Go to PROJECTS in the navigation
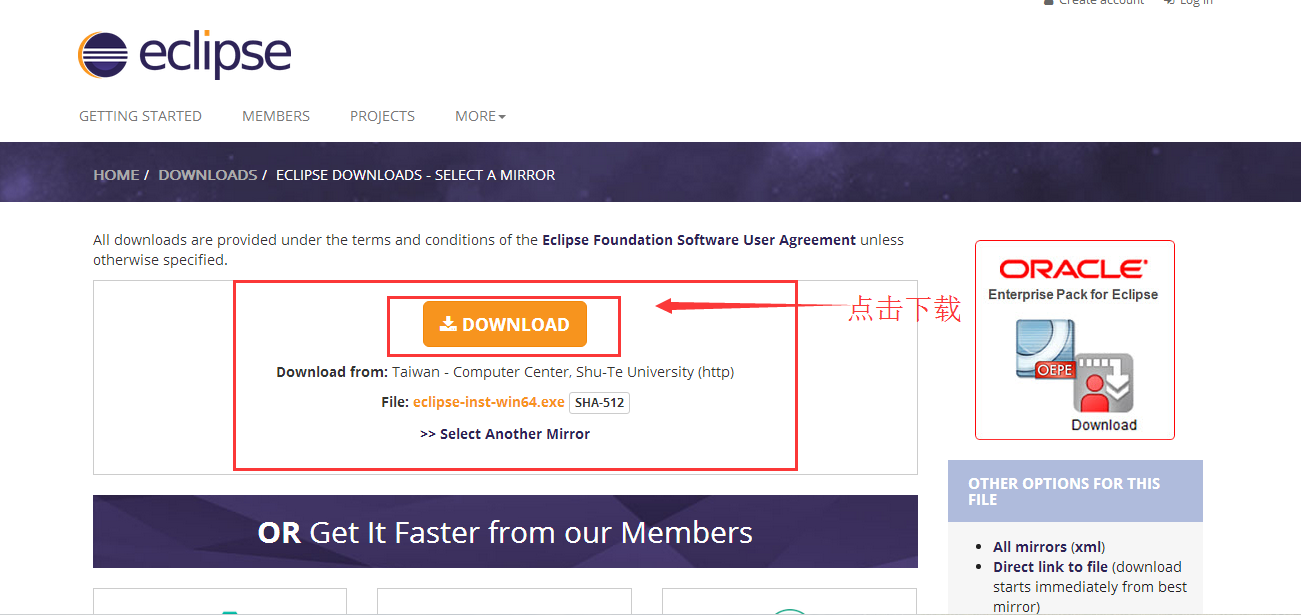 (382, 116)
